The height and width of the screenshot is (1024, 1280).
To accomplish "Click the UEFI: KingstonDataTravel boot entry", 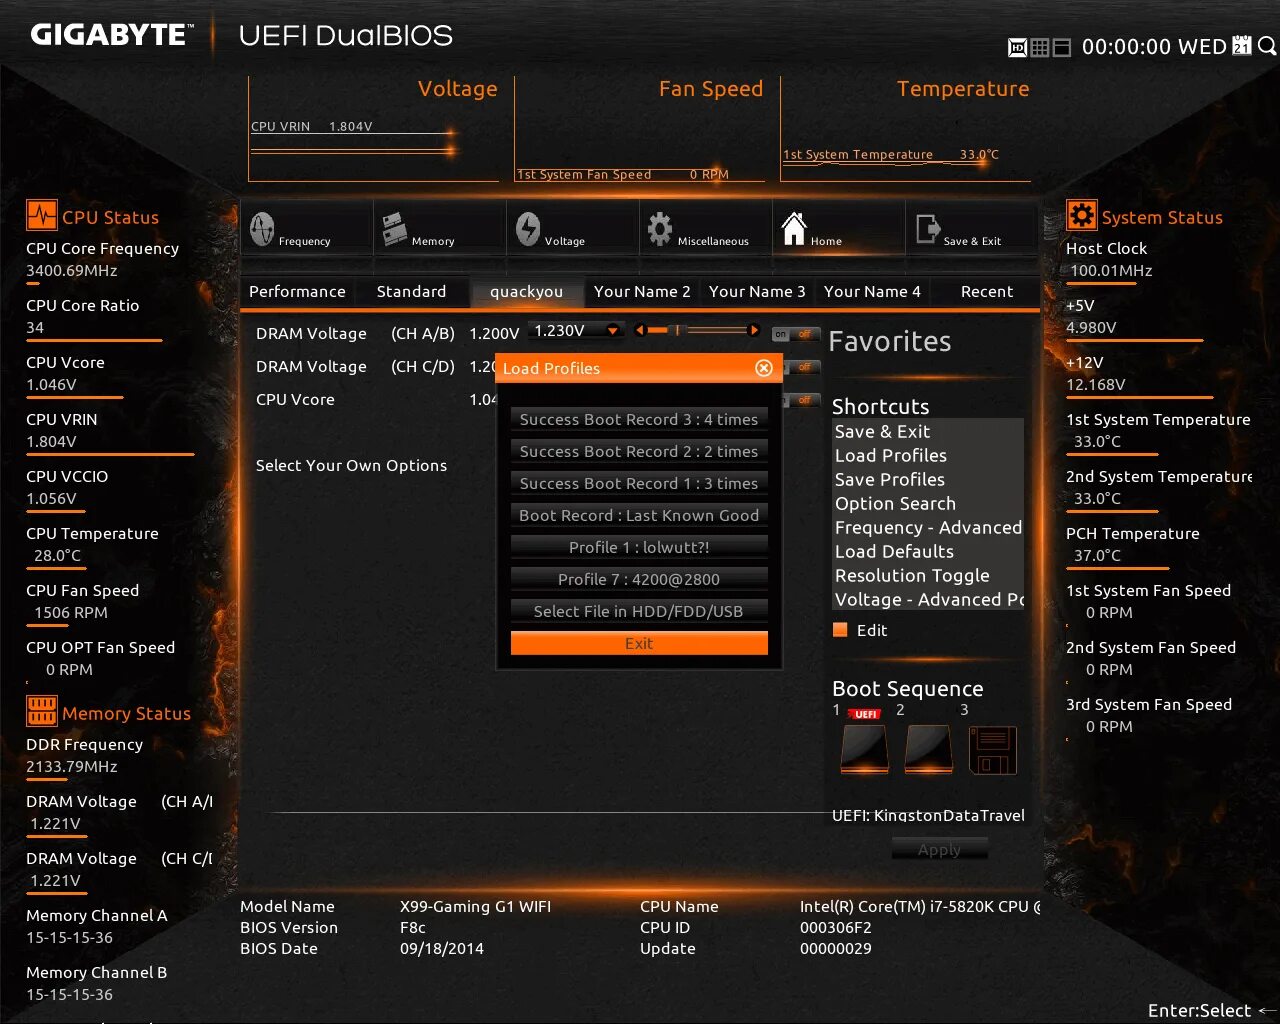I will point(928,815).
